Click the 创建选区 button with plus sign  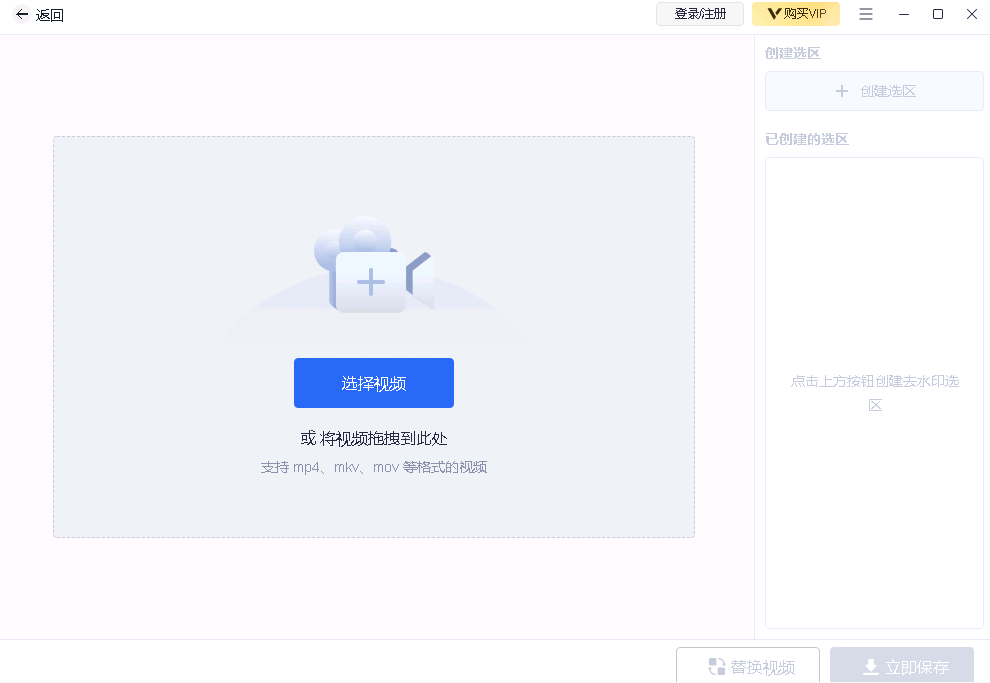pyautogui.click(x=874, y=92)
